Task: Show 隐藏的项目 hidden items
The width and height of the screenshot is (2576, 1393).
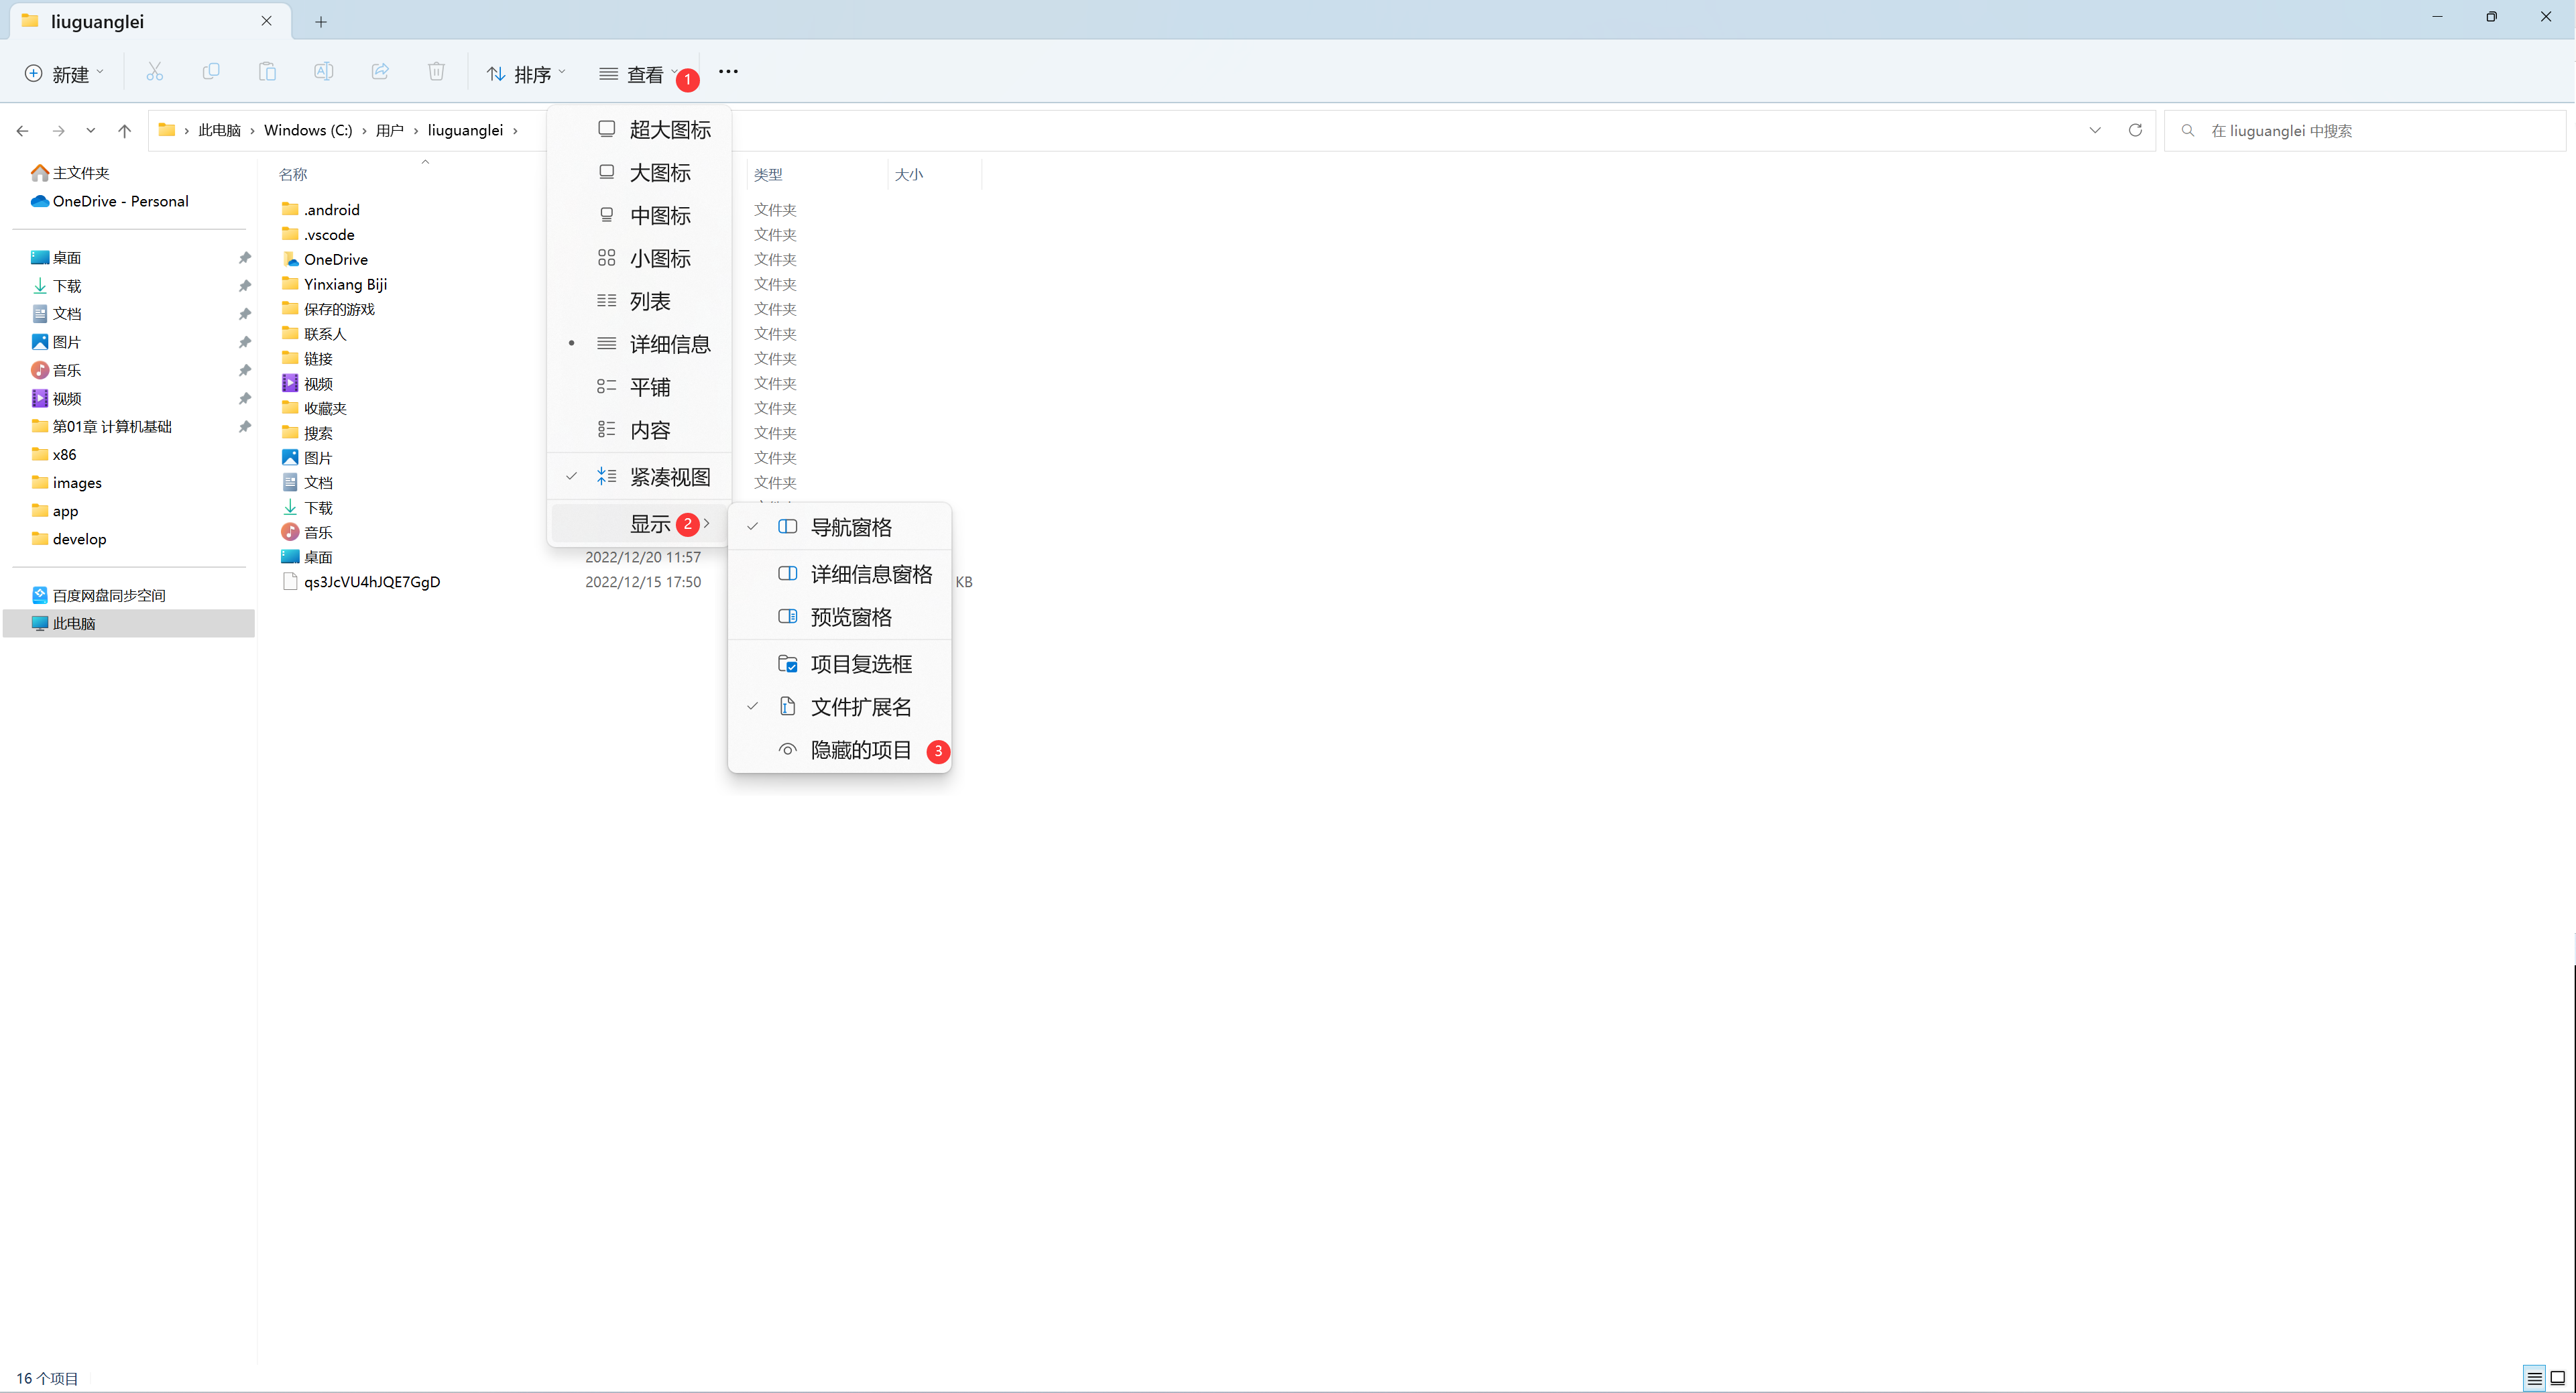Action: 839,750
